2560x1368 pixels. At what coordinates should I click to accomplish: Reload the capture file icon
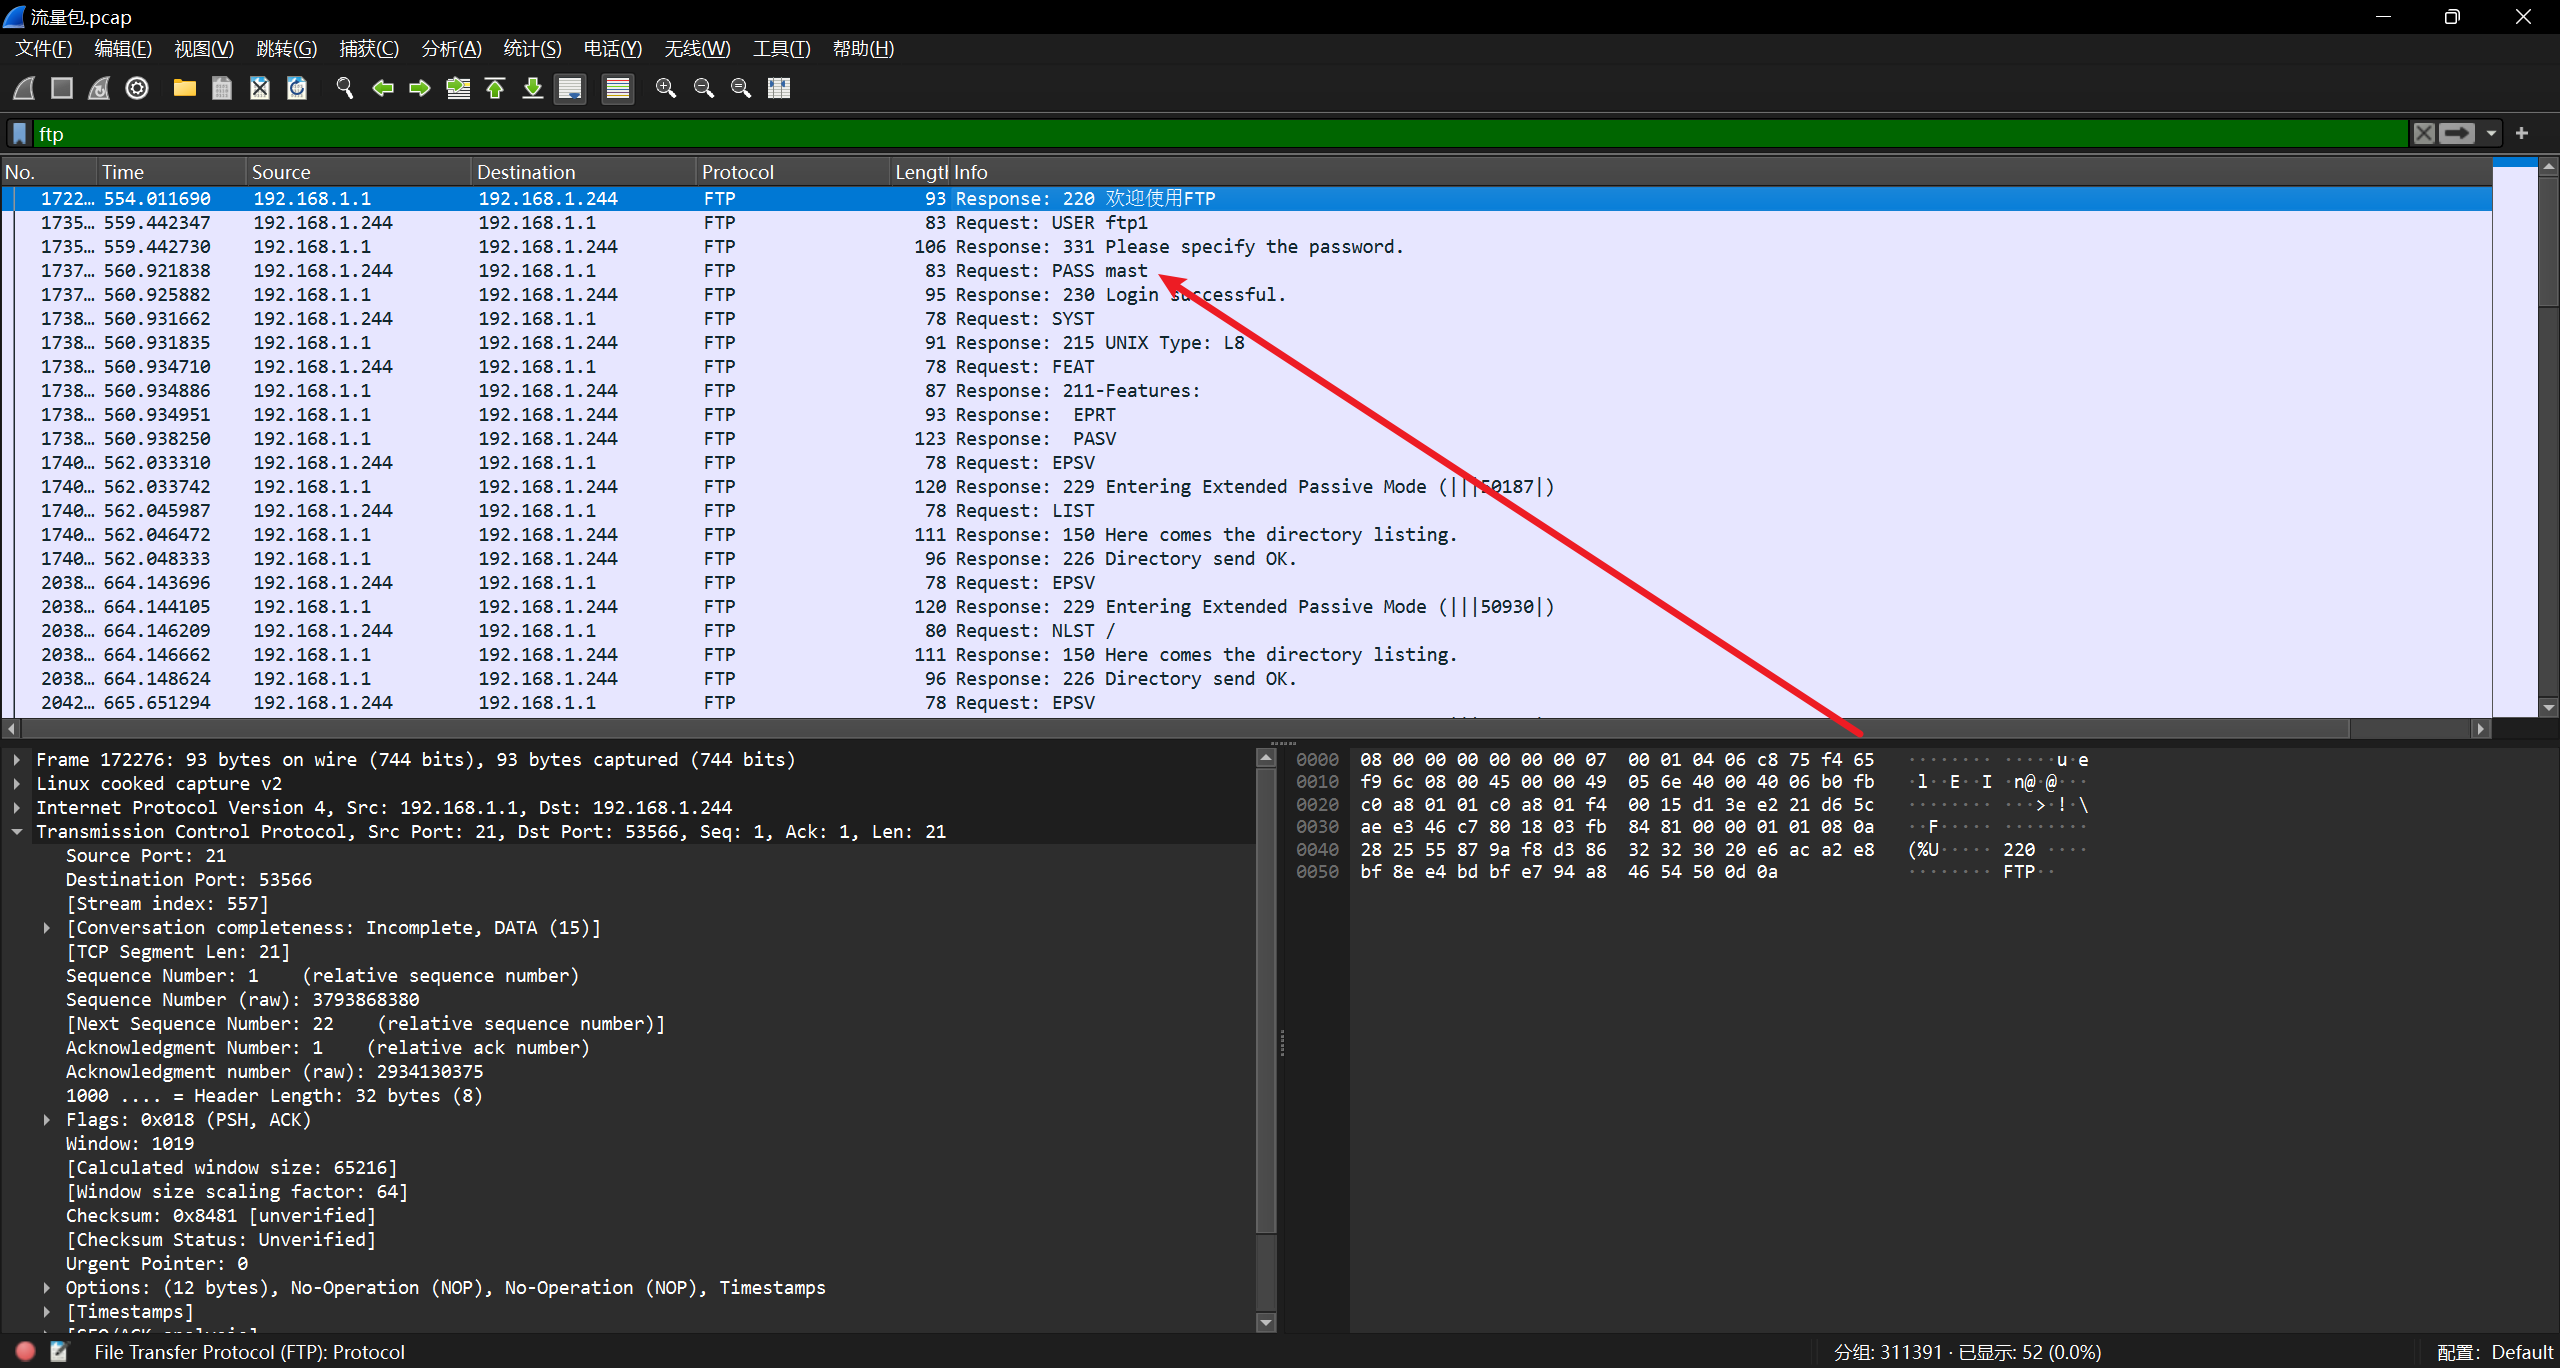point(297,89)
